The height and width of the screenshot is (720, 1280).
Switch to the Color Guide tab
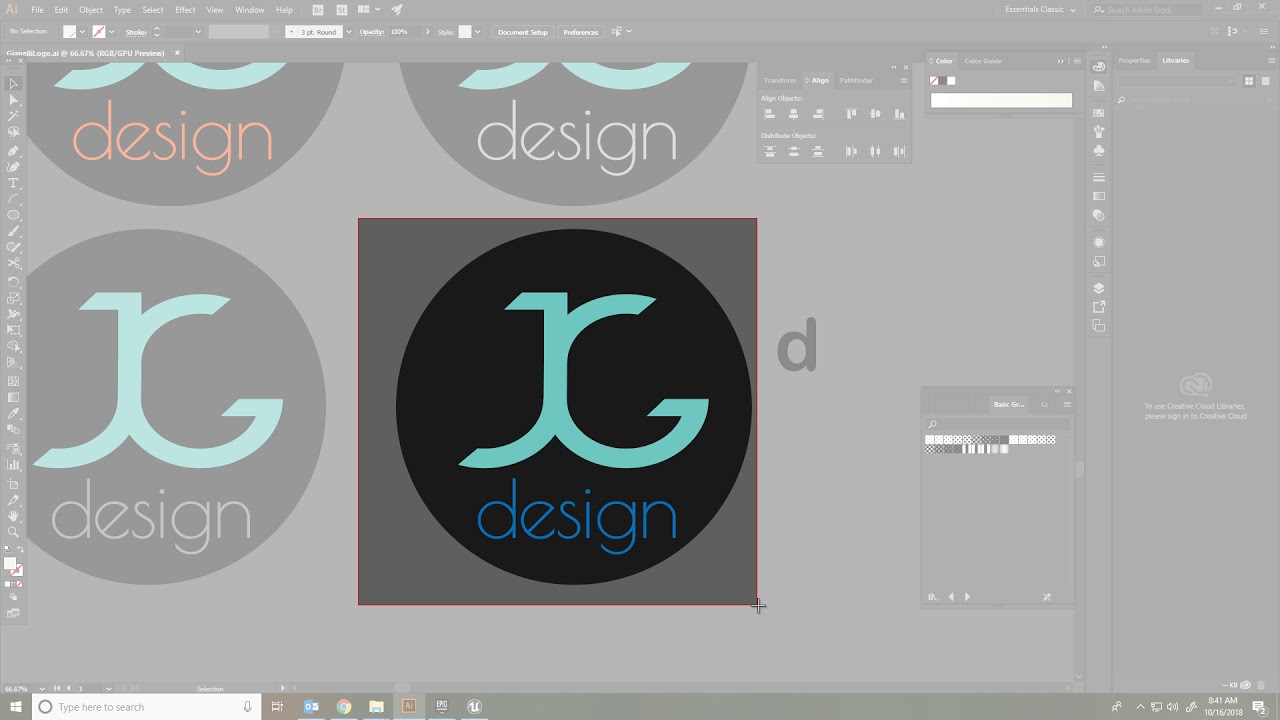click(x=983, y=61)
